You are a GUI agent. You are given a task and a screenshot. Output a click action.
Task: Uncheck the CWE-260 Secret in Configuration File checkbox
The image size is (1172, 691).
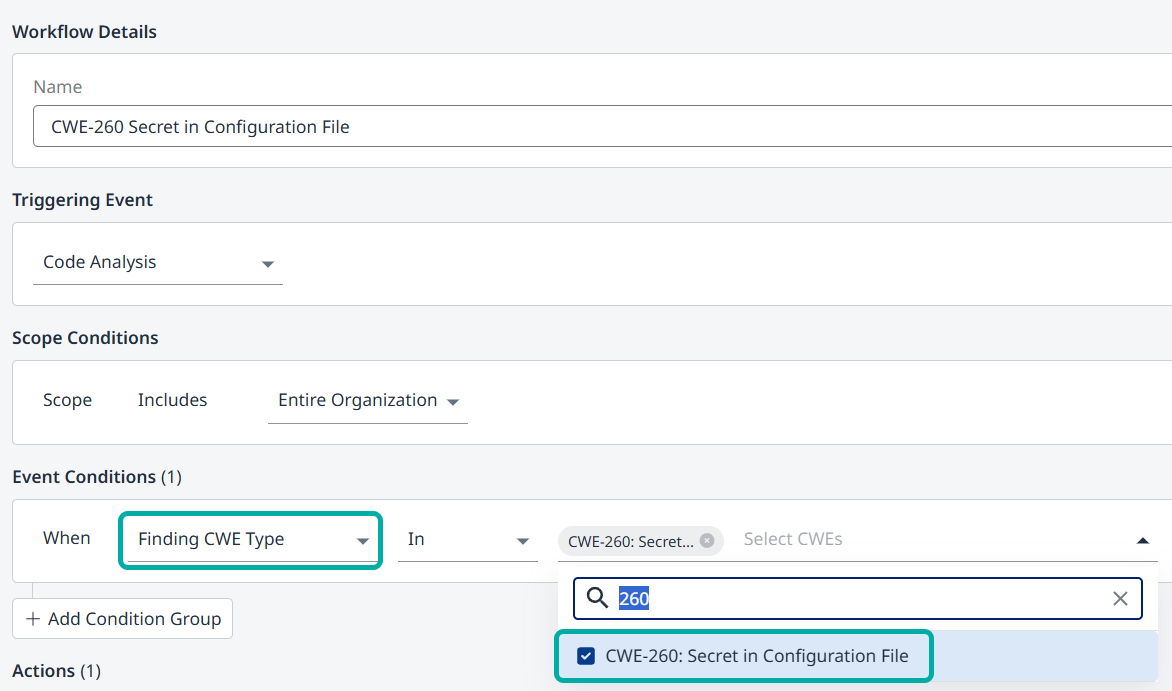click(x=587, y=656)
